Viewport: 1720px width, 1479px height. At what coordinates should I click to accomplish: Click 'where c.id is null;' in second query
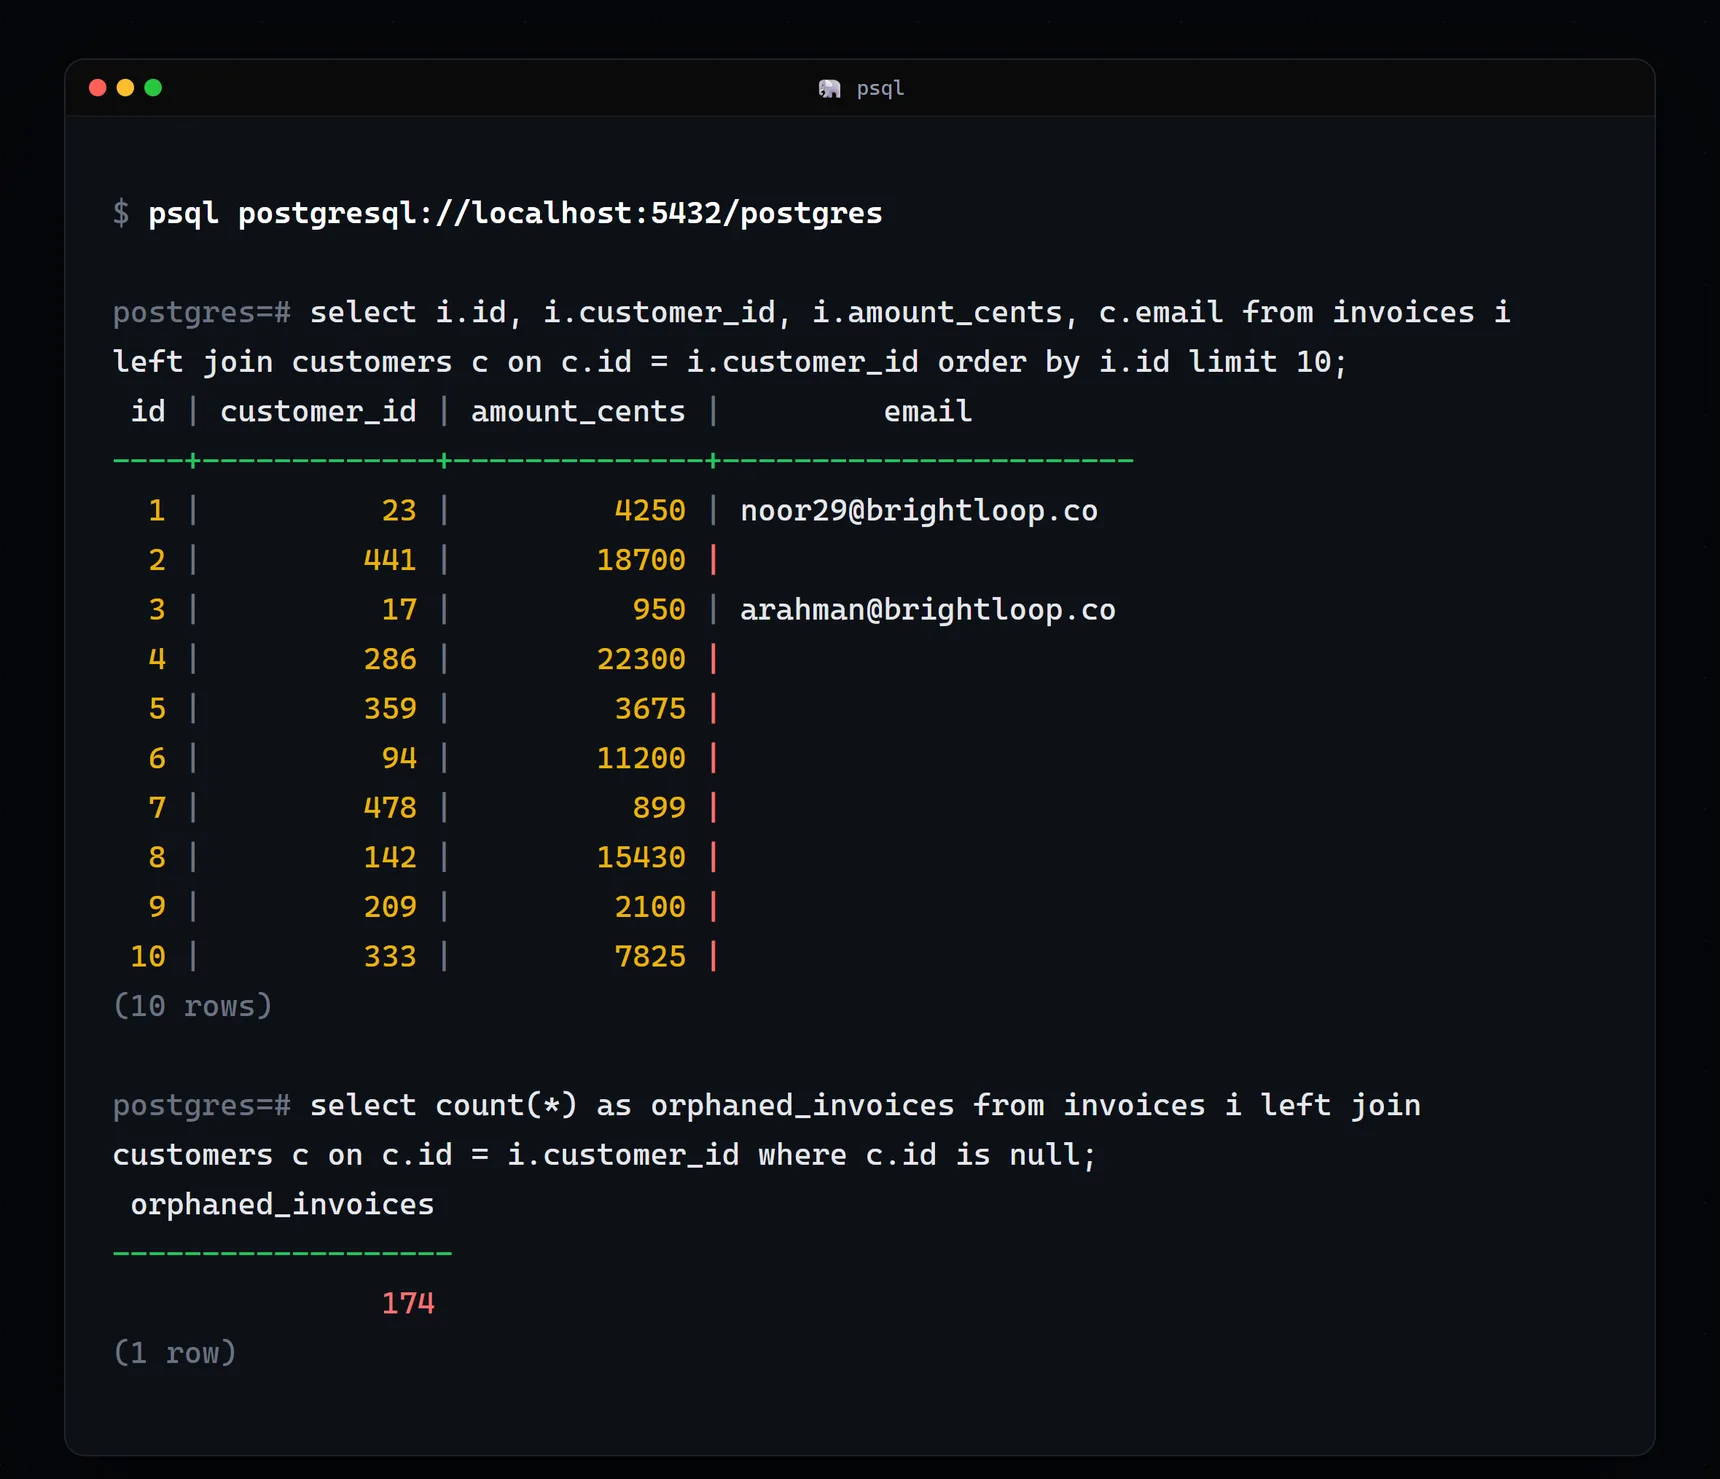click(928, 1155)
